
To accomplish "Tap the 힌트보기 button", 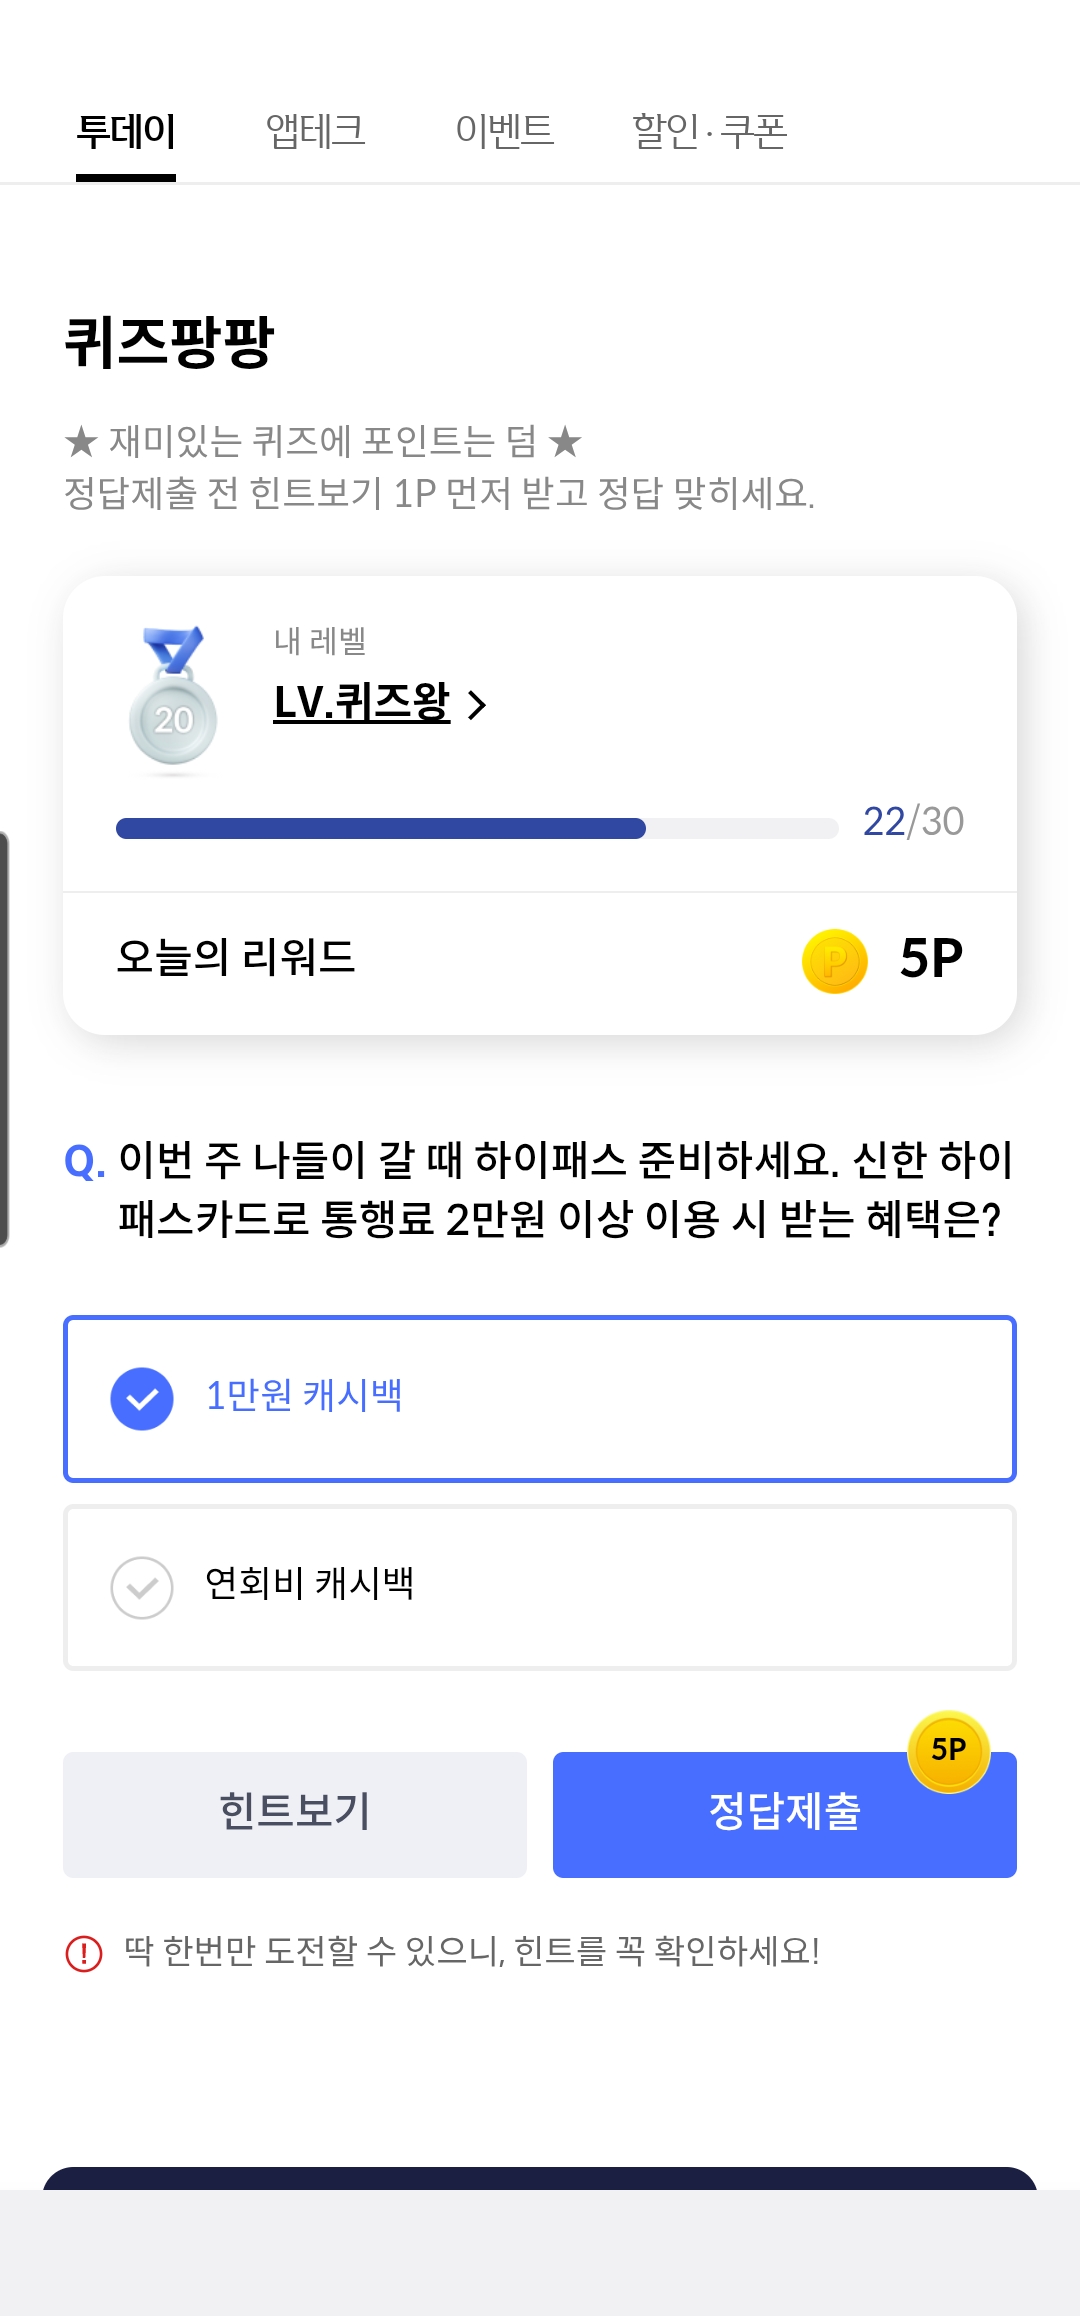I will tap(295, 1814).
